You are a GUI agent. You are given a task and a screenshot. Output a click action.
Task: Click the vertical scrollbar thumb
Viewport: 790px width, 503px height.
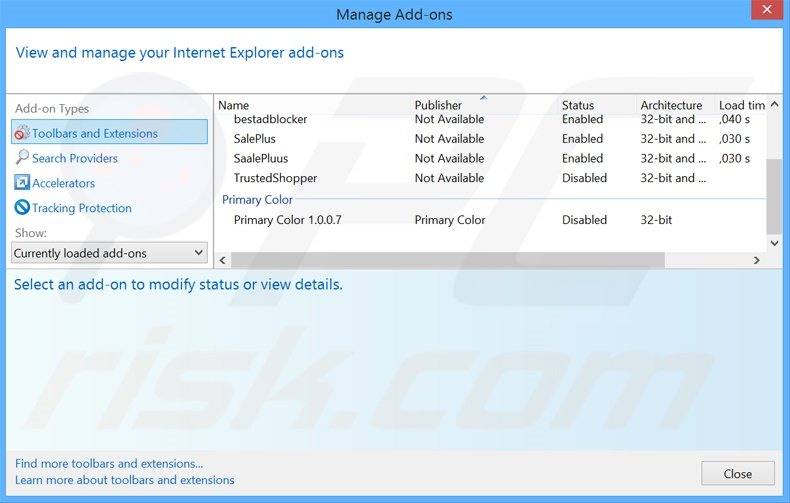click(774, 197)
